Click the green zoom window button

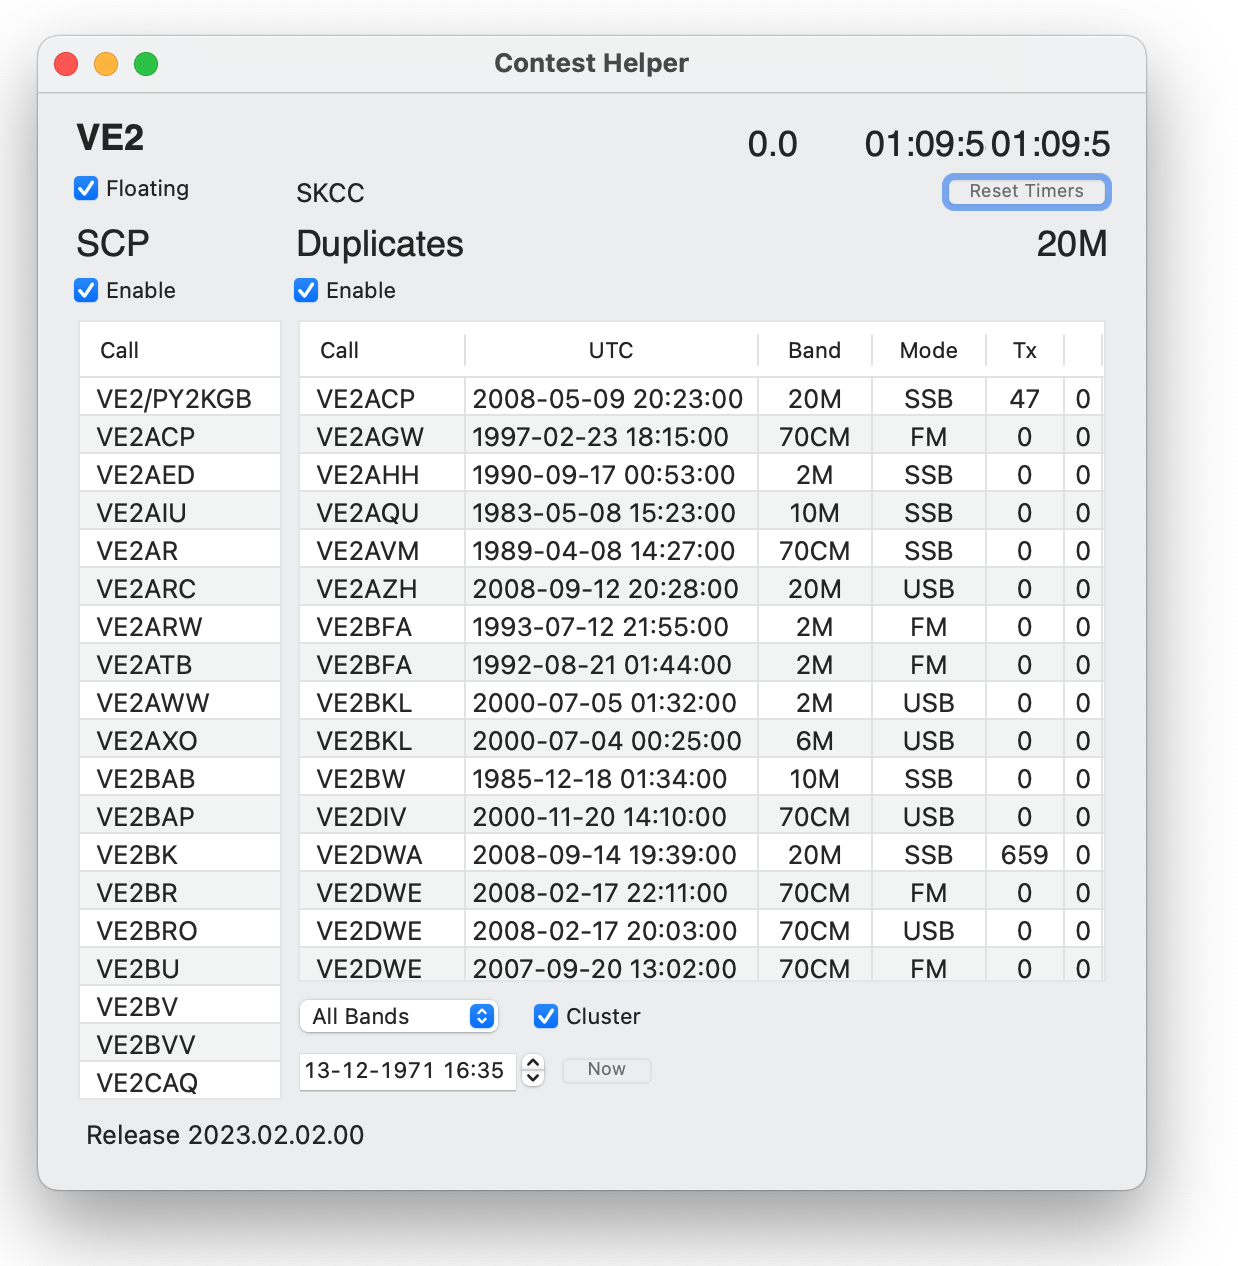coord(146,64)
